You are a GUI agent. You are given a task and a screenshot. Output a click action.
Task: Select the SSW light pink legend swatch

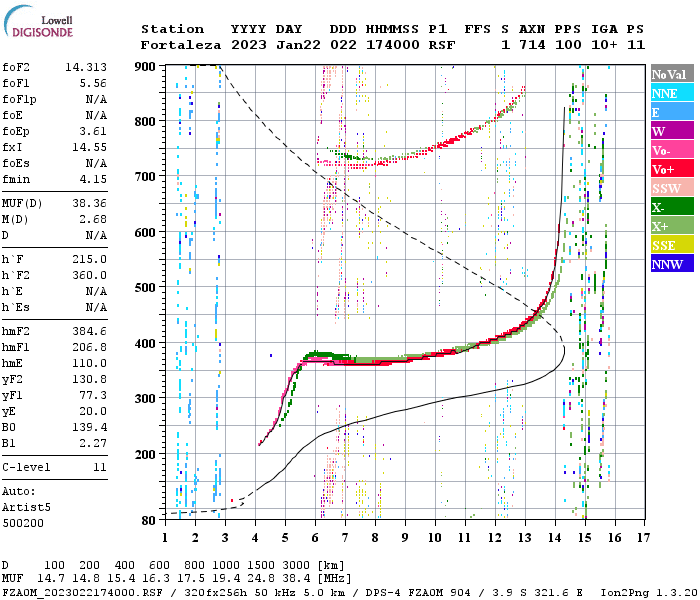pos(672,188)
